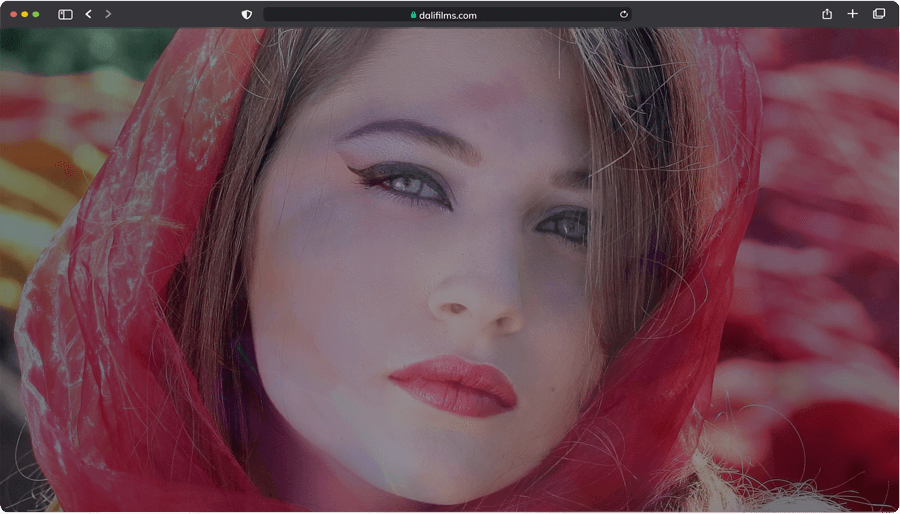Minimize the window using the yellow button
The height and width of the screenshot is (514, 900).
(25, 14)
